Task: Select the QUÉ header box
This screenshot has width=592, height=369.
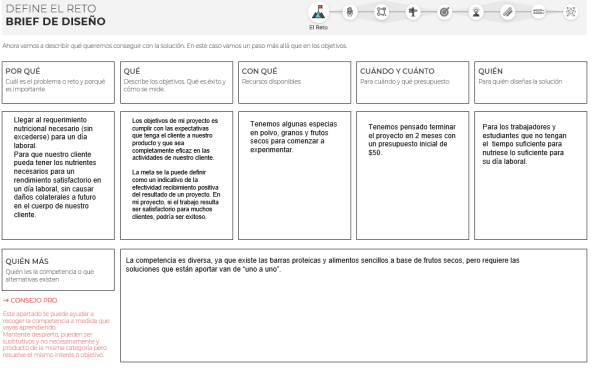Action: click(x=176, y=82)
